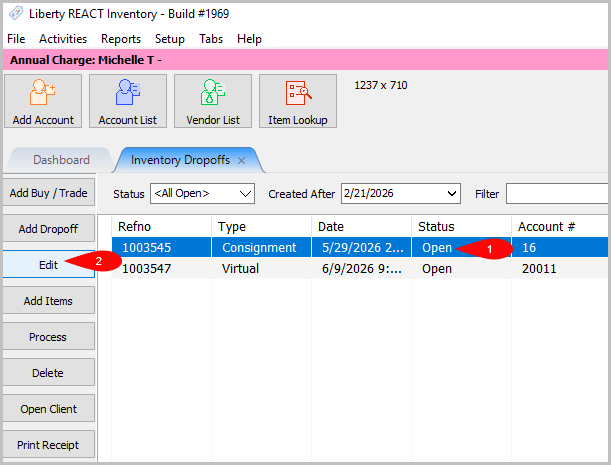Click the Delete button
The height and width of the screenshot is (465, 611).
(x=49, y=373)
